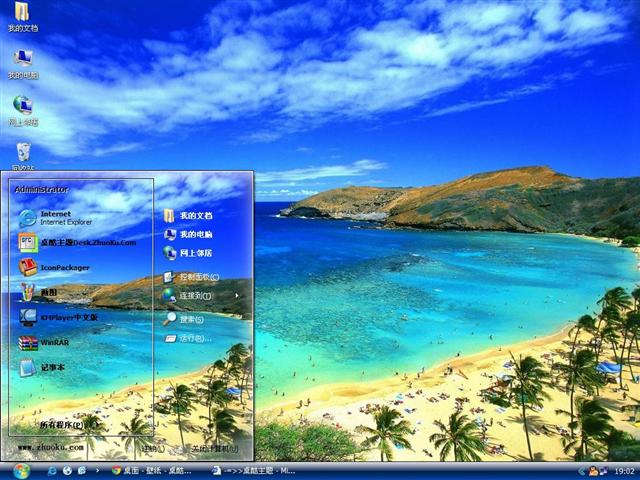The image size is (640, 480).
Task: Click the second quick launch globe icon
Action: [67, 471]
